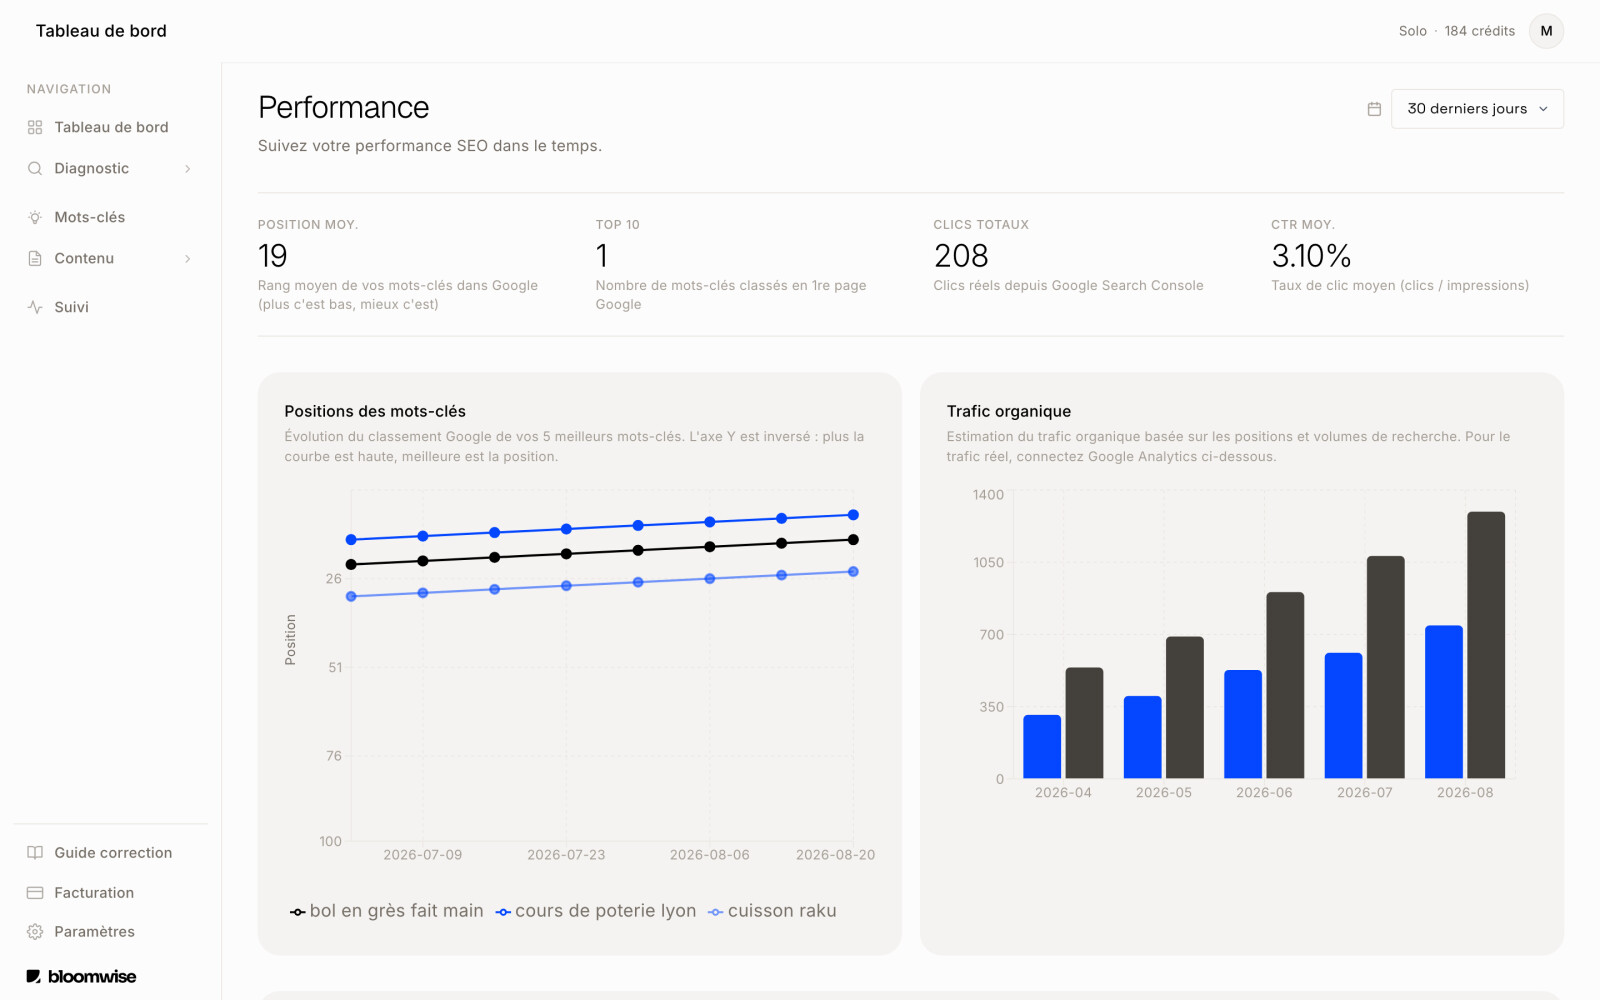Click the dark bar for 2026-08

click(x=1485, y=645)
